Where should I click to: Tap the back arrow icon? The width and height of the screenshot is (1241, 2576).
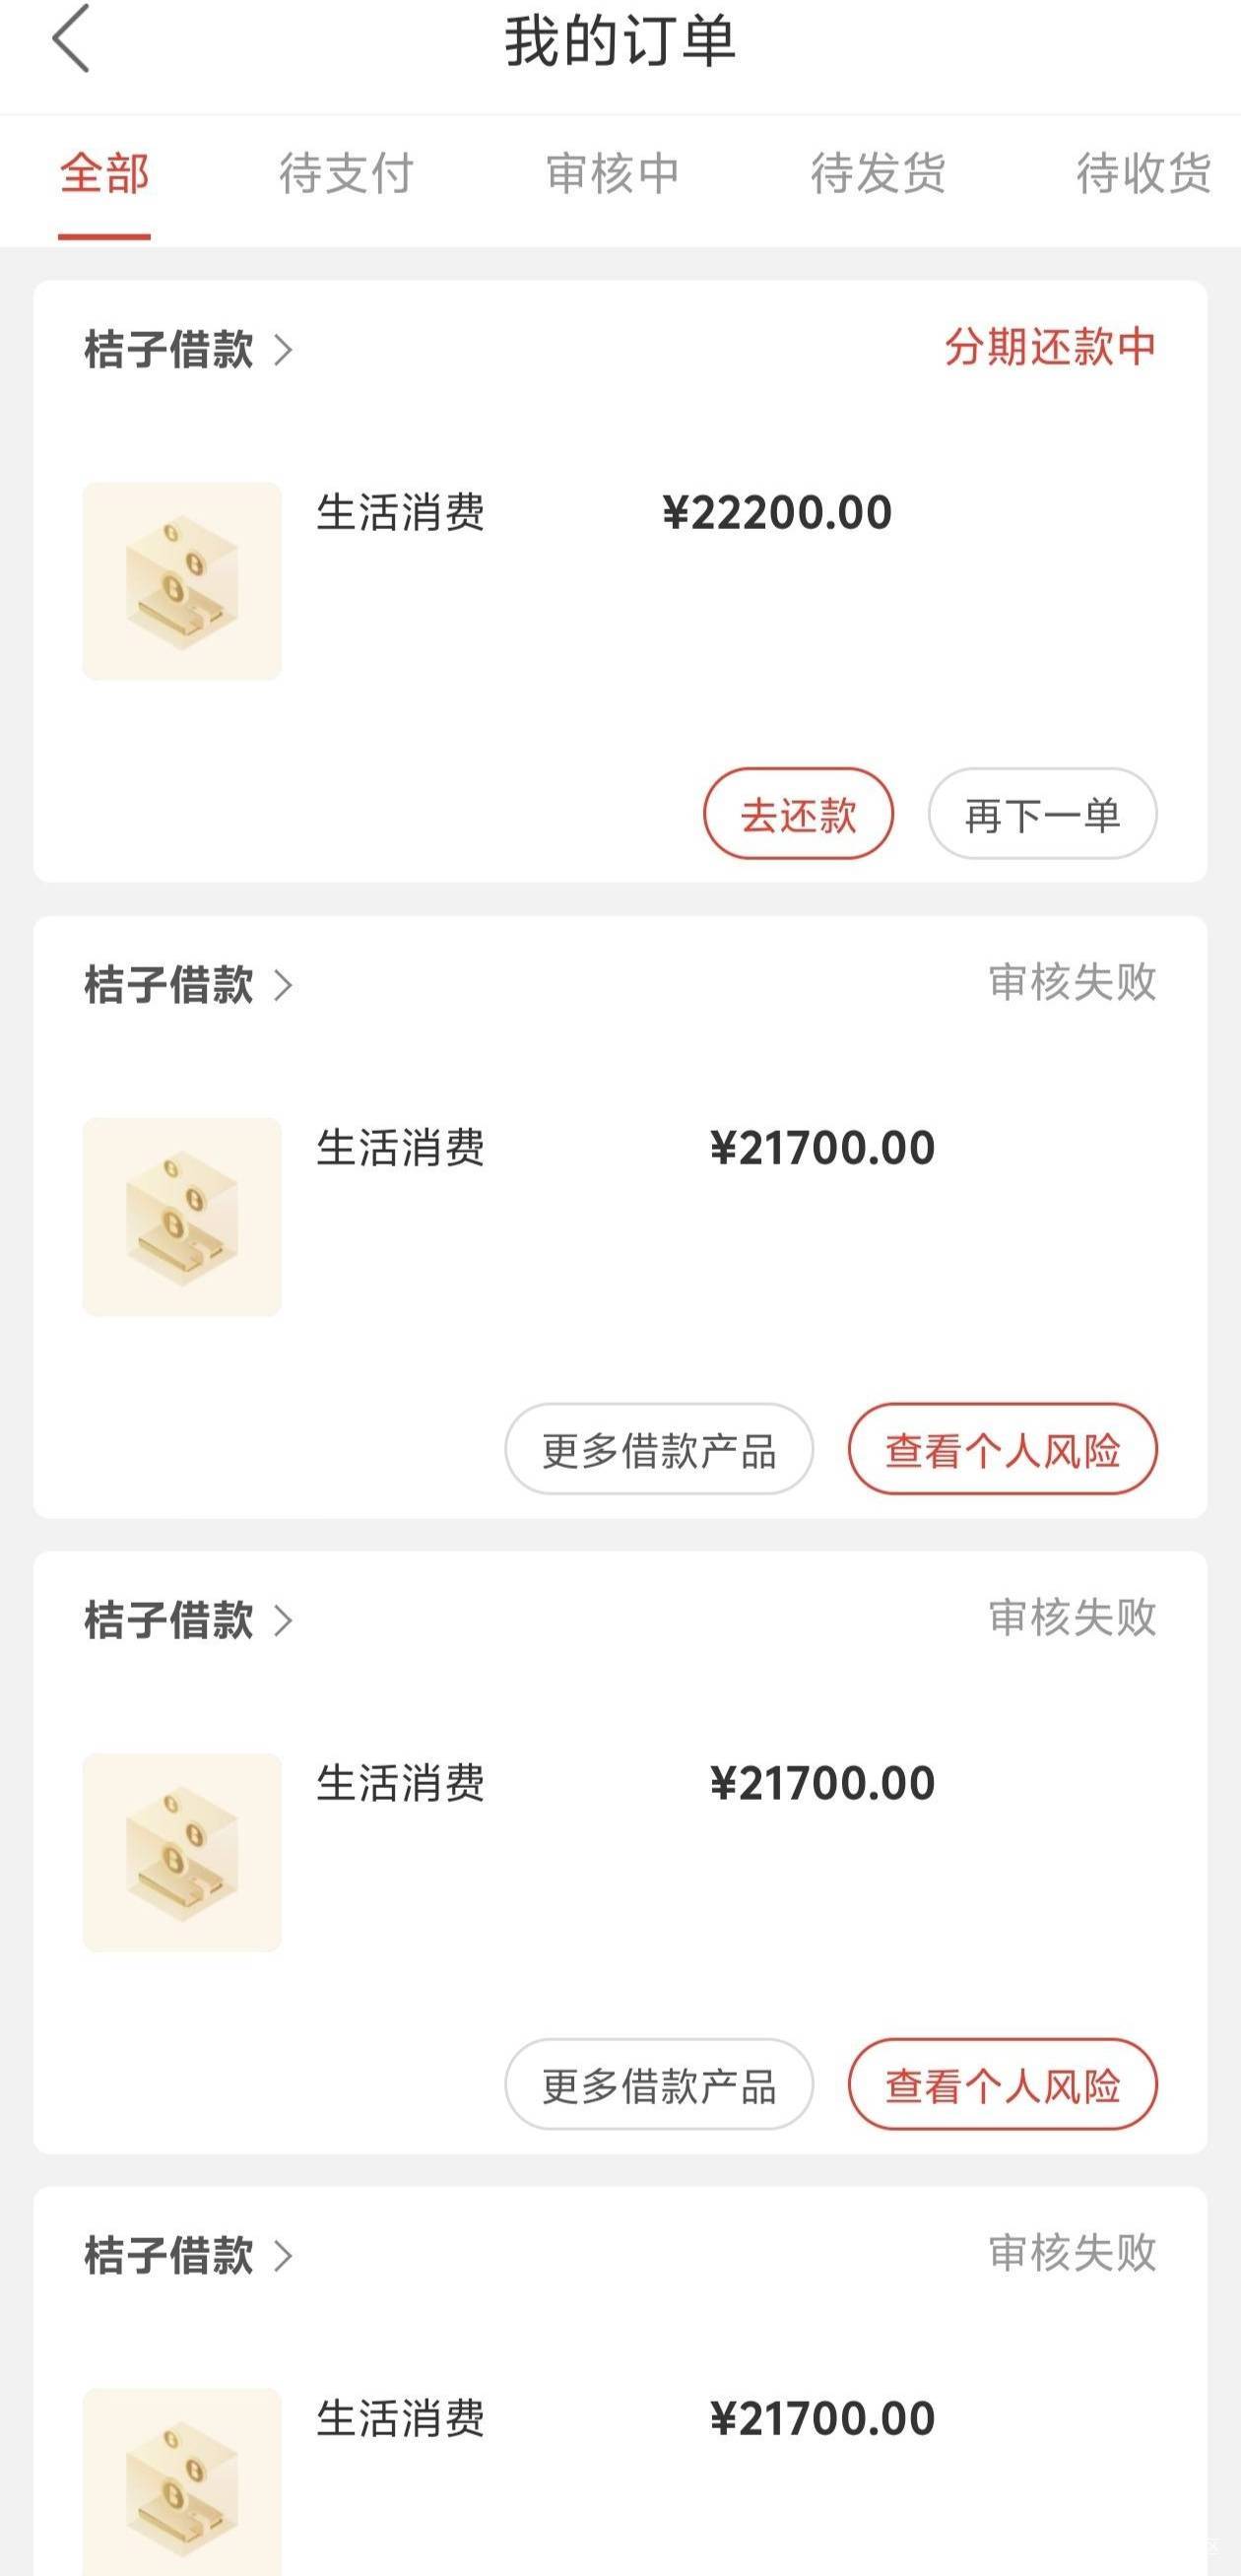72,40
